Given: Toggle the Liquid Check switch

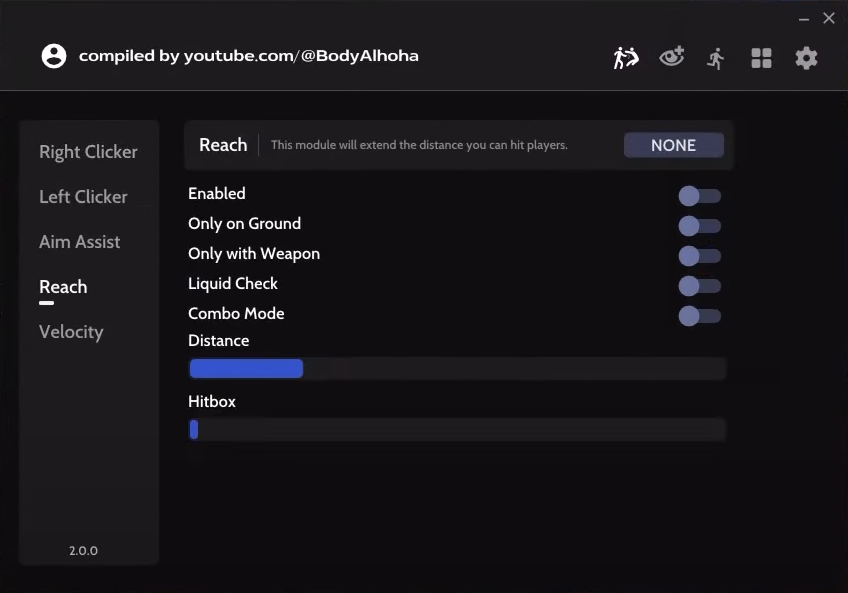Looking at the screenshot, I should point(700,286).
